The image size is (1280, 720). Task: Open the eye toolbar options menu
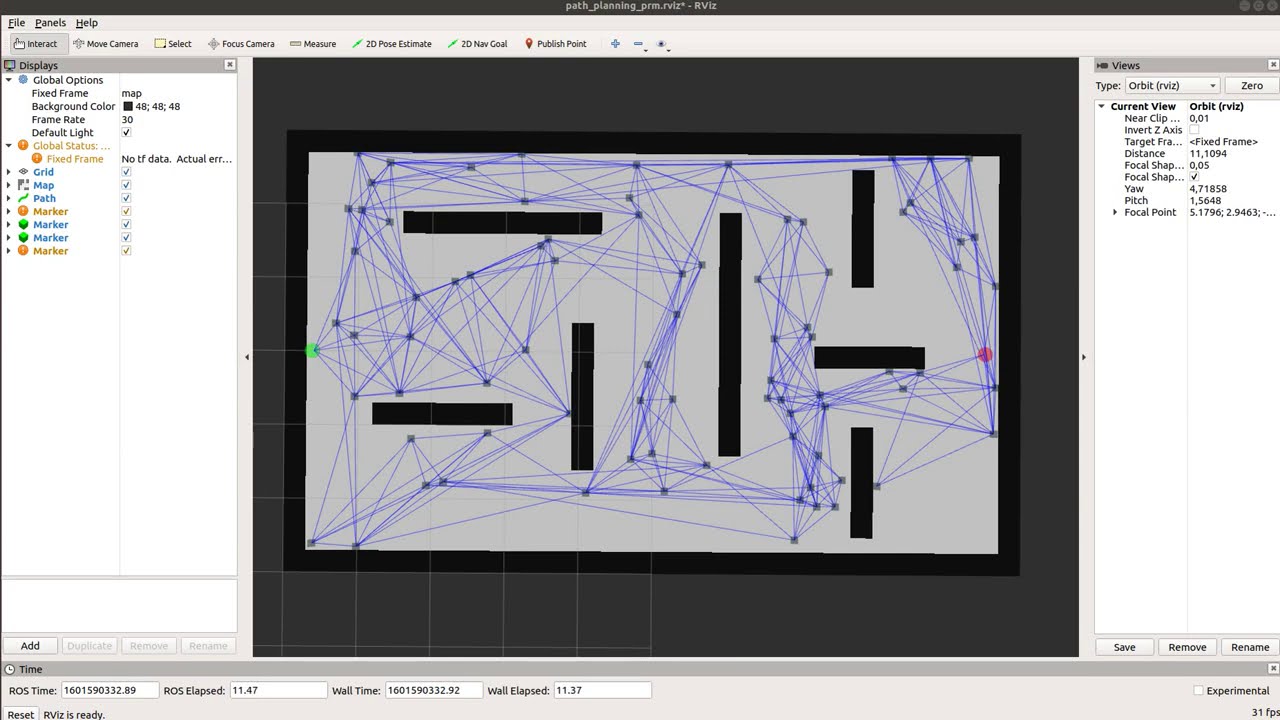[662, 44]
